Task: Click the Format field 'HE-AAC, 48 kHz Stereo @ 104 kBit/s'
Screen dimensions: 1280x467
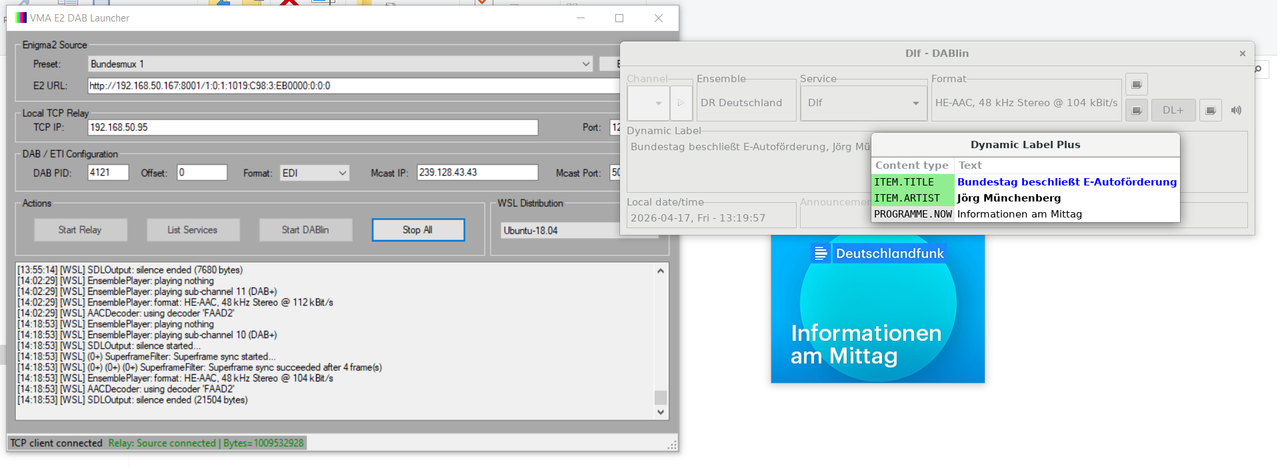Action: pyautogui.click(x=1024, y=102)
